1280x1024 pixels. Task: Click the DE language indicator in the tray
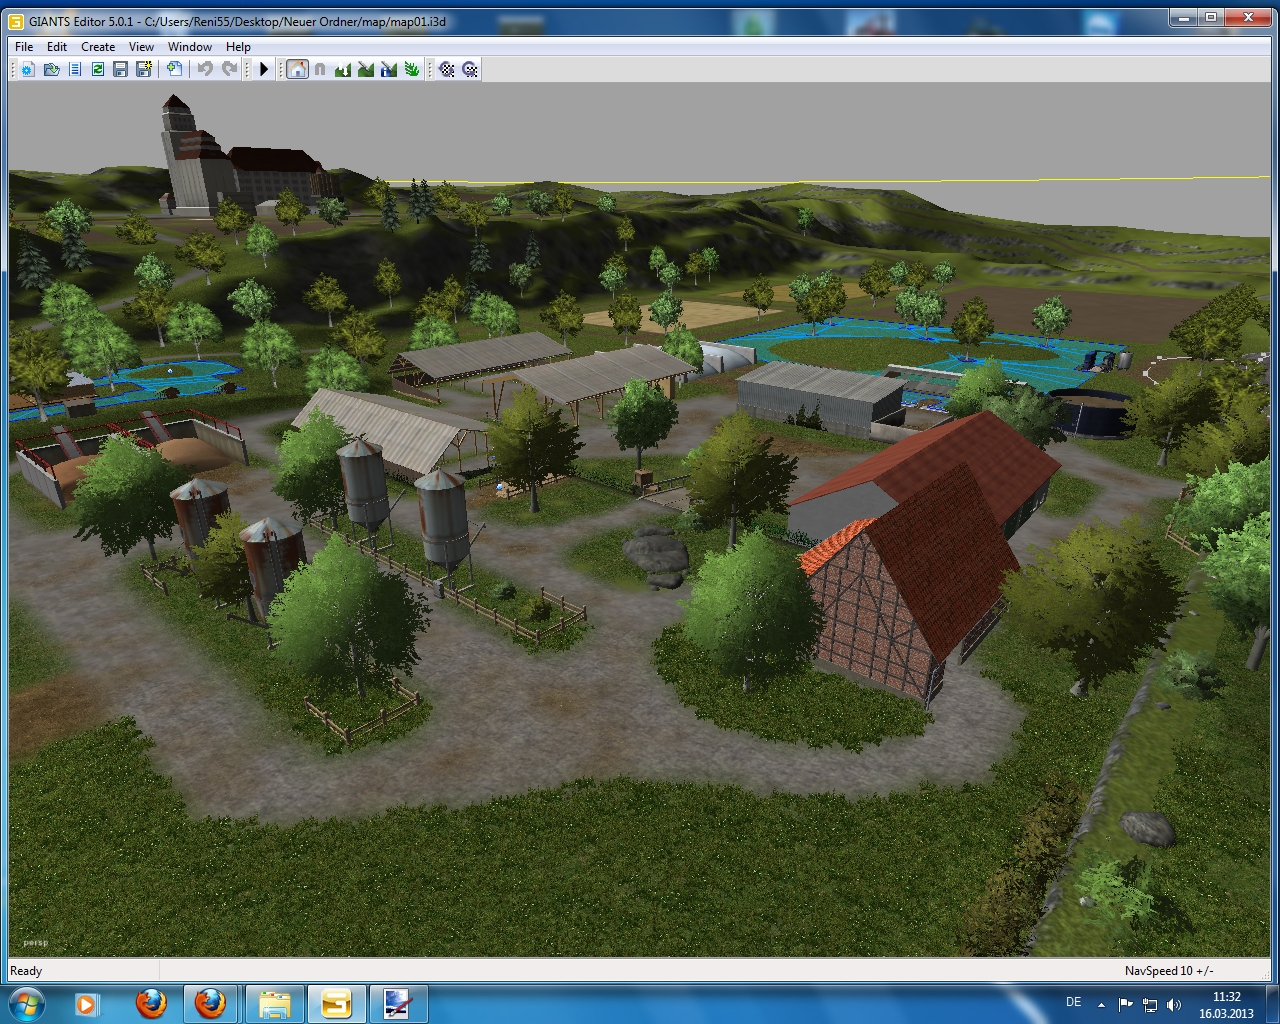pos(1074,1002)
